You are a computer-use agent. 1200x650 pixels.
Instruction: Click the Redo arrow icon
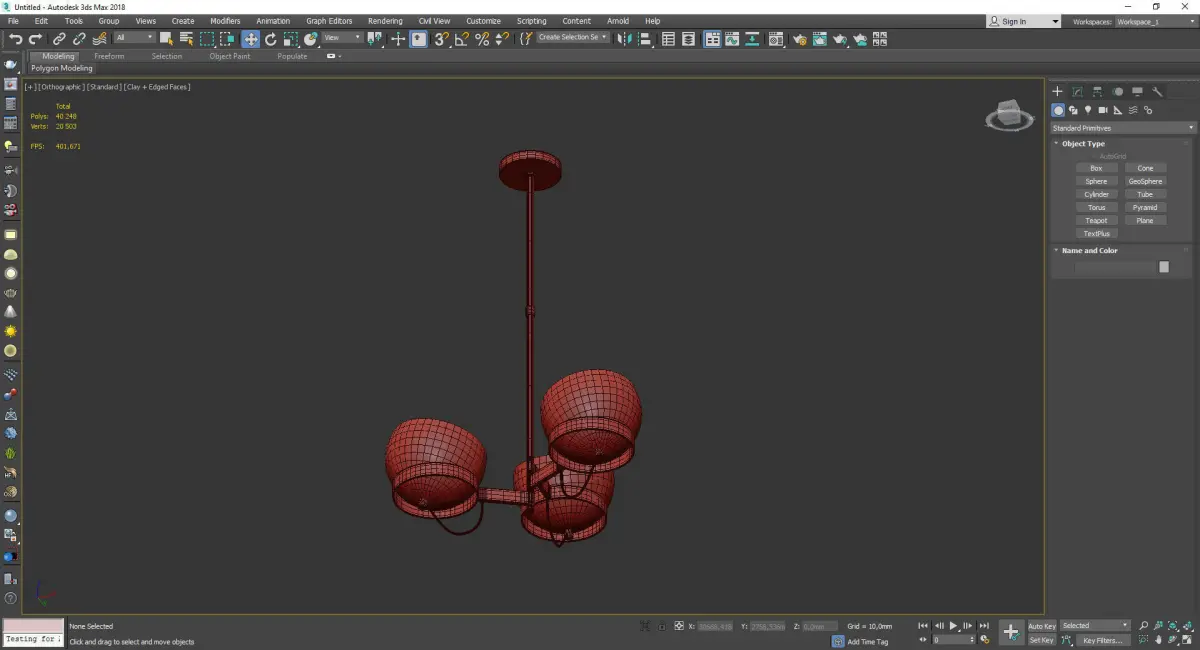click(35, 39)
